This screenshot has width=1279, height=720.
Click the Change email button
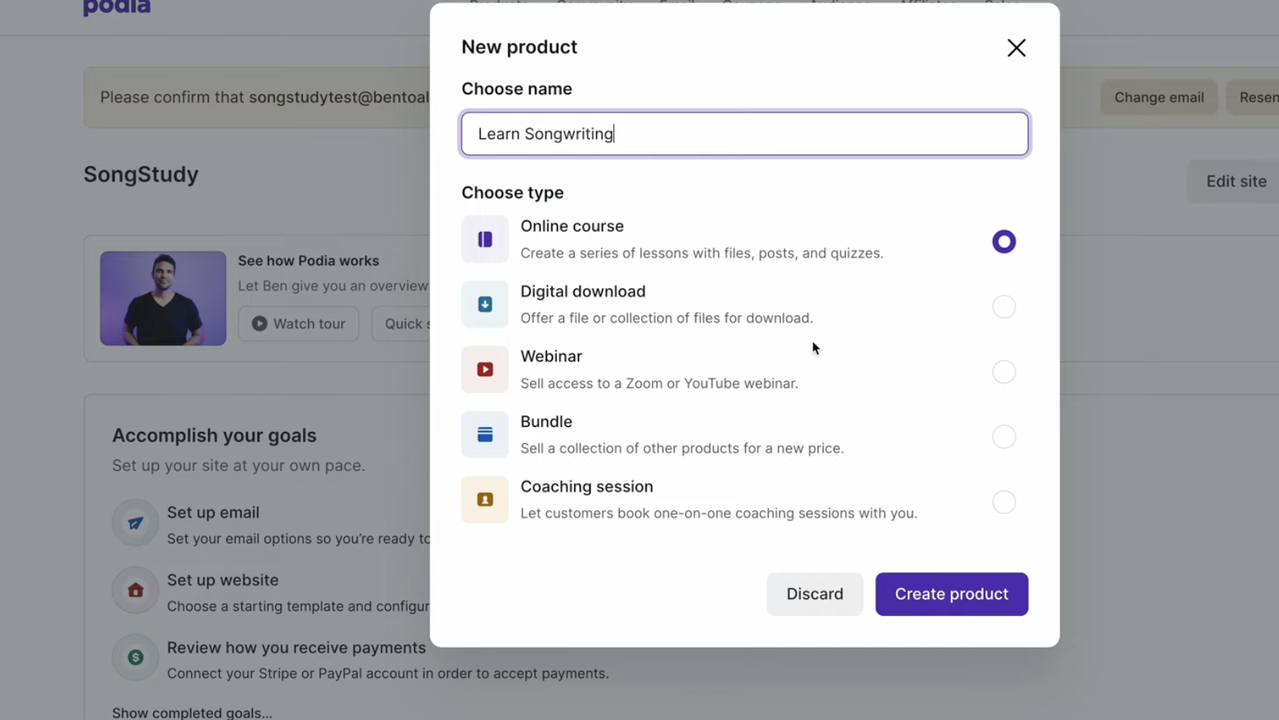click(x=1158, y=98)
